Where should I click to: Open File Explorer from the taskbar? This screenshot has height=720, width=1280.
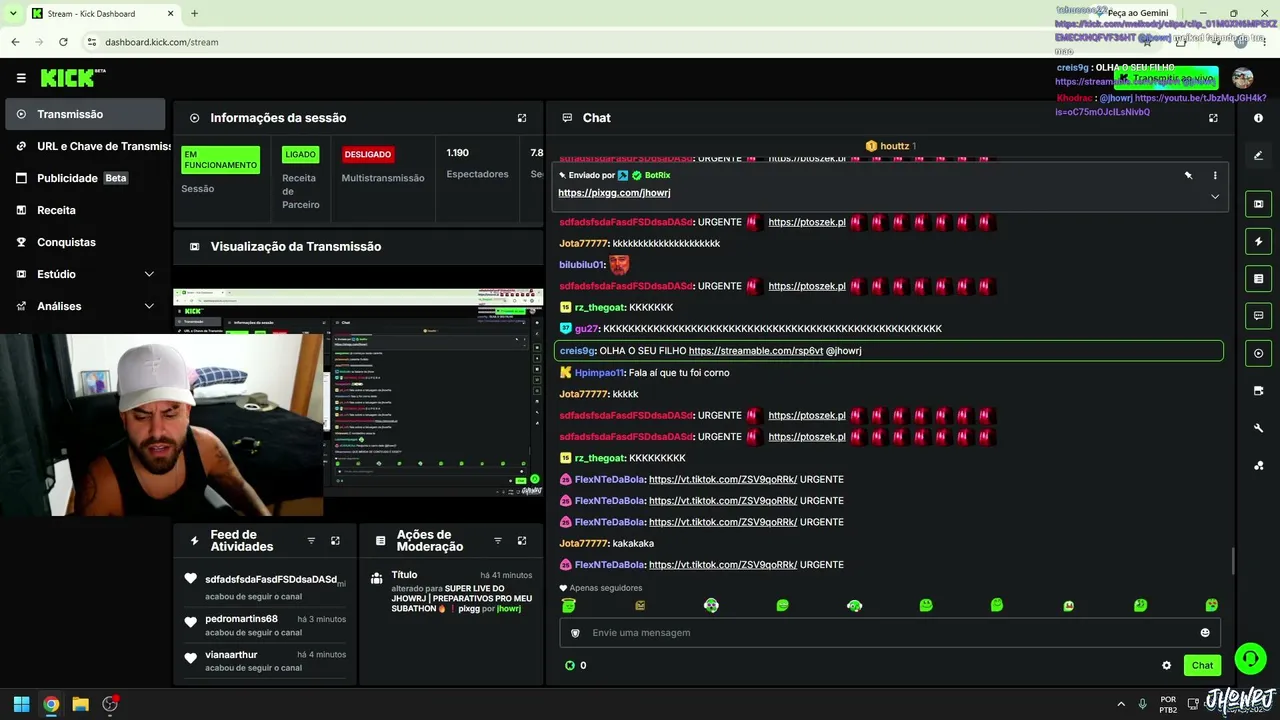(80, 704)
